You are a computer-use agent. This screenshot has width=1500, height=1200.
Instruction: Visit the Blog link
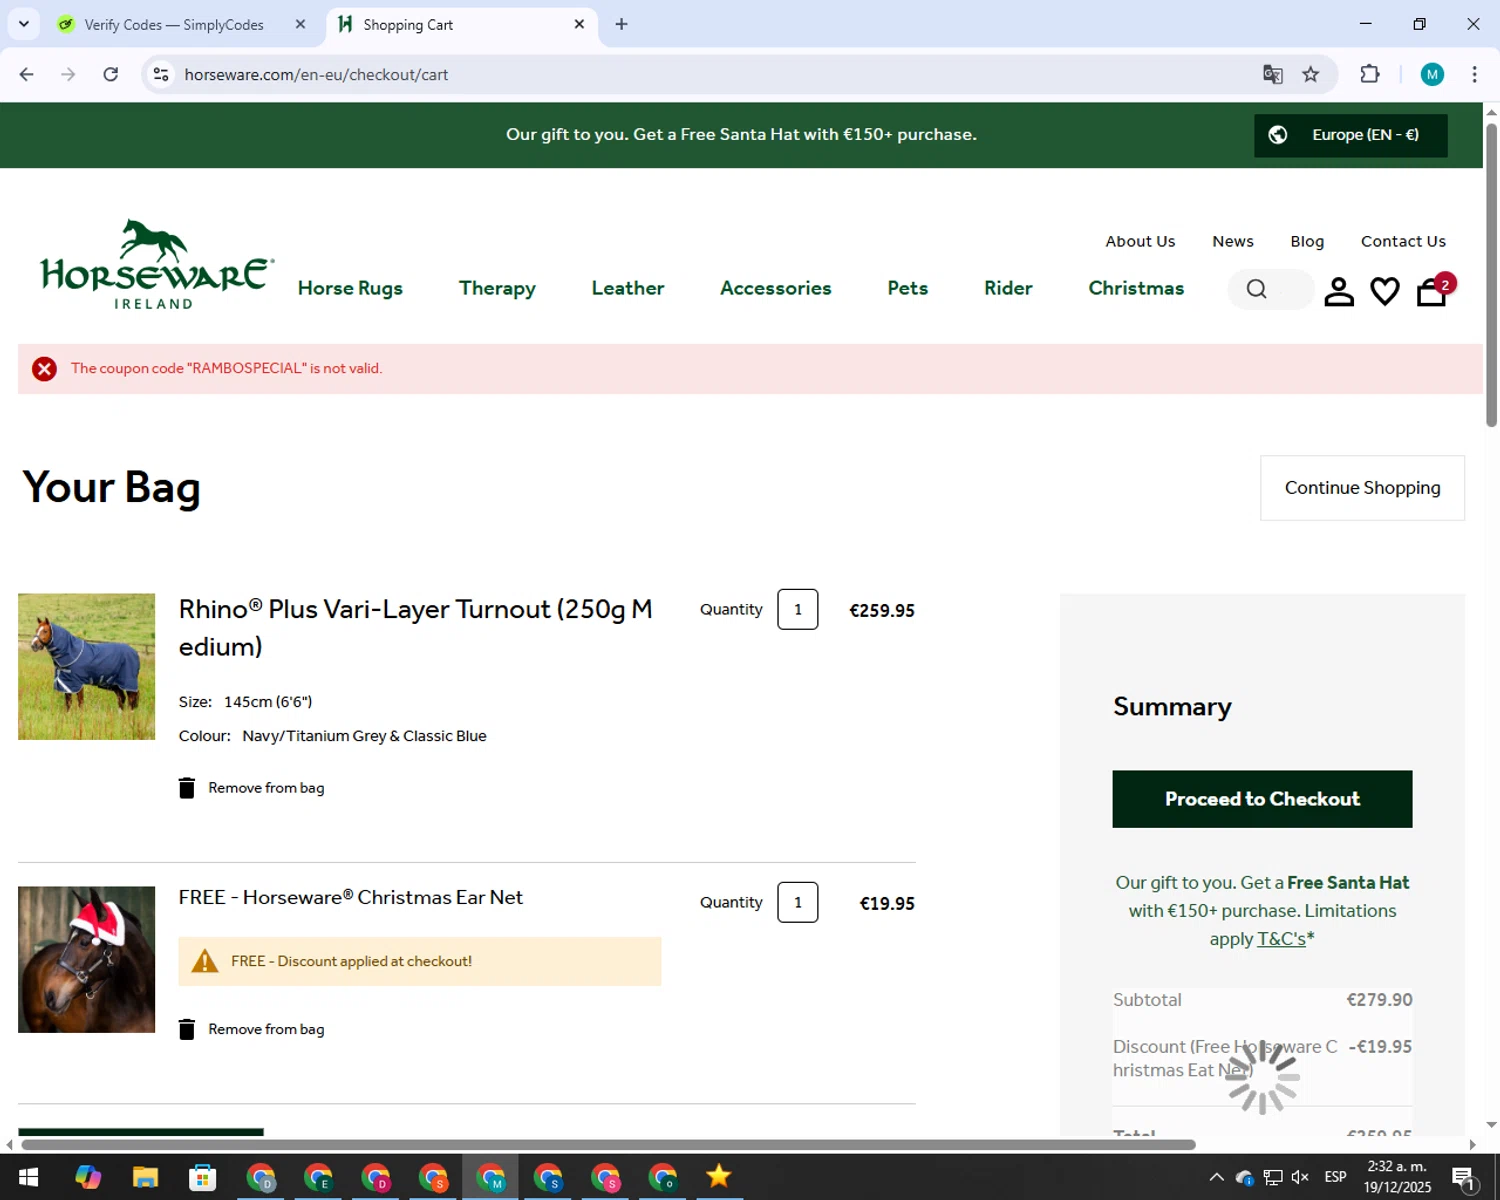1307,241
